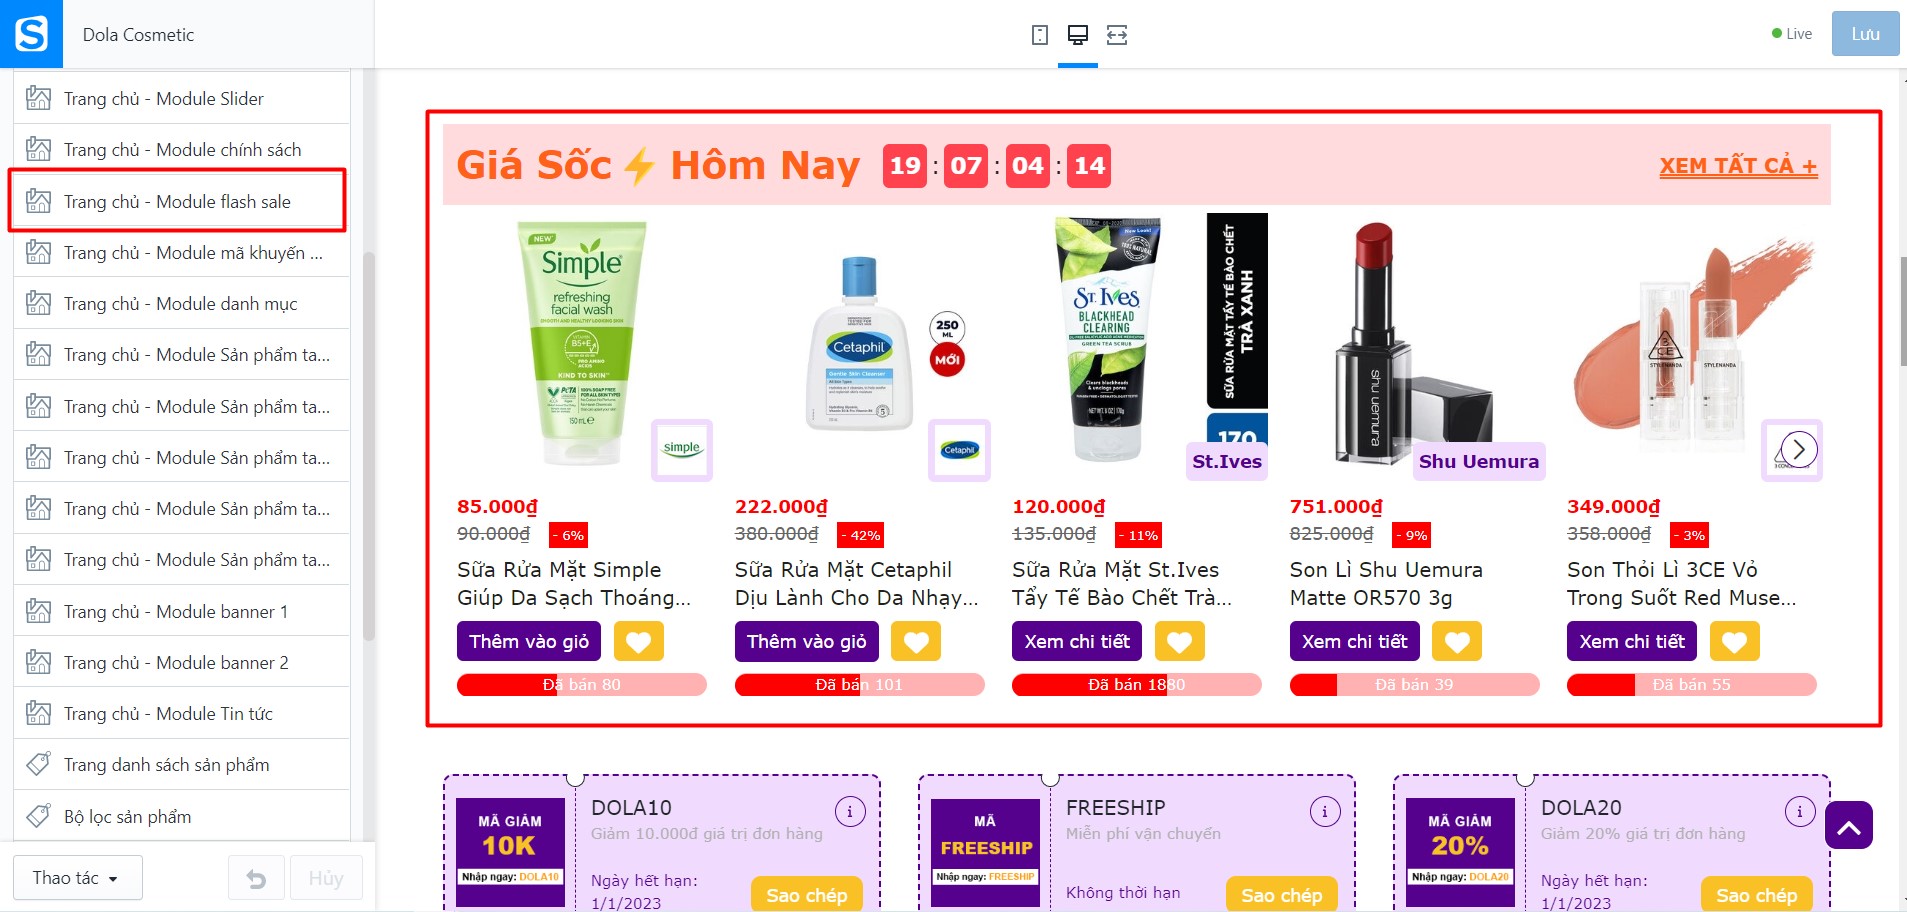
Task: Click the Lưu save button
Action: click(1865, 34)
